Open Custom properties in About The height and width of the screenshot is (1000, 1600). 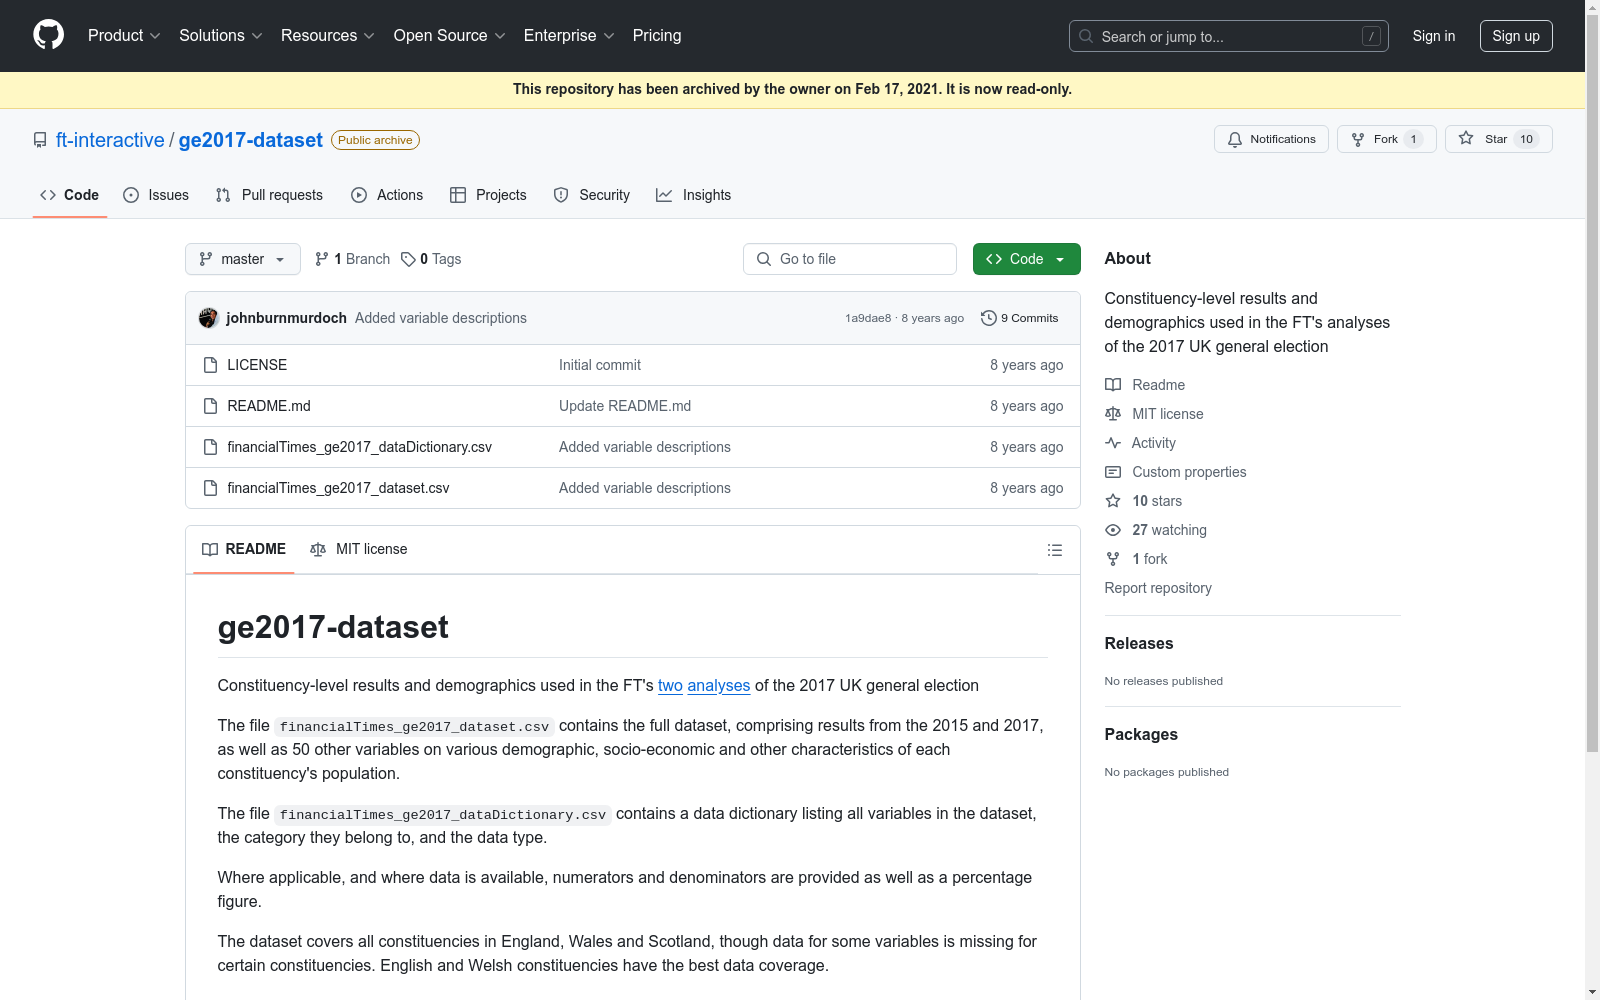1176,472
